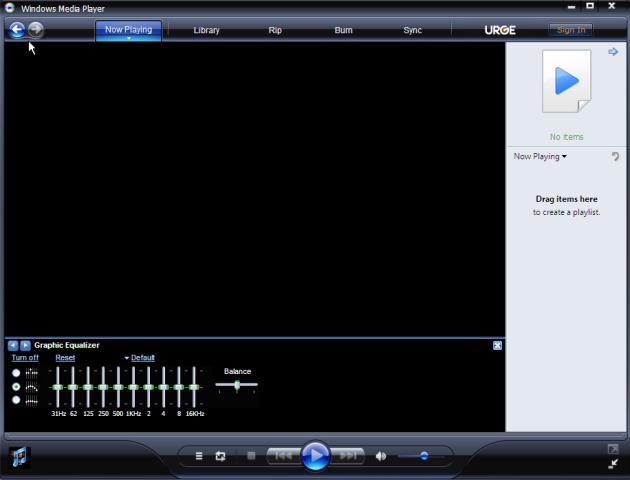Toggle shuffle mode
The height and width of the screenshot is (480, 630).
[199, 456]
